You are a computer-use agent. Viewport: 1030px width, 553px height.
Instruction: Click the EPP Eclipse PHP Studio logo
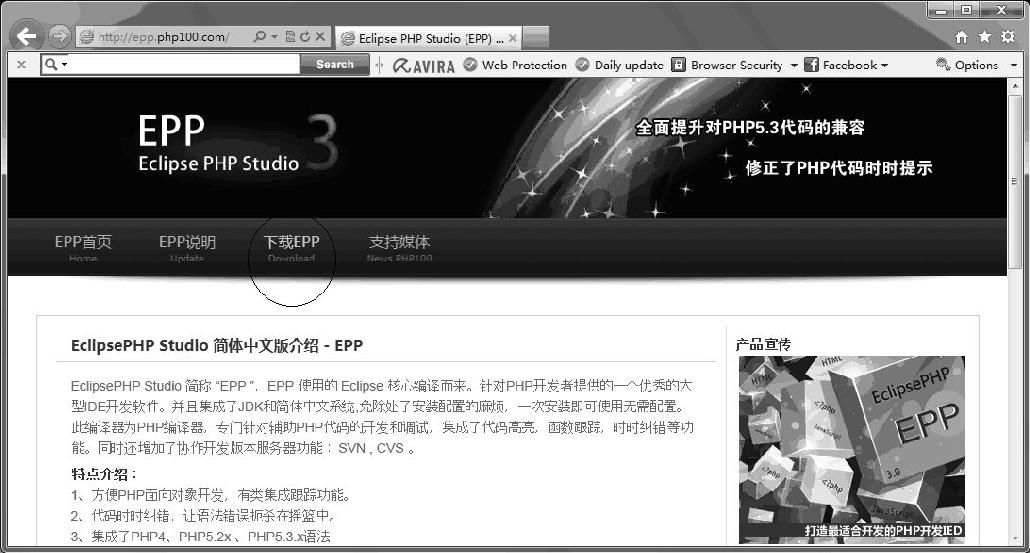(238, 143)
